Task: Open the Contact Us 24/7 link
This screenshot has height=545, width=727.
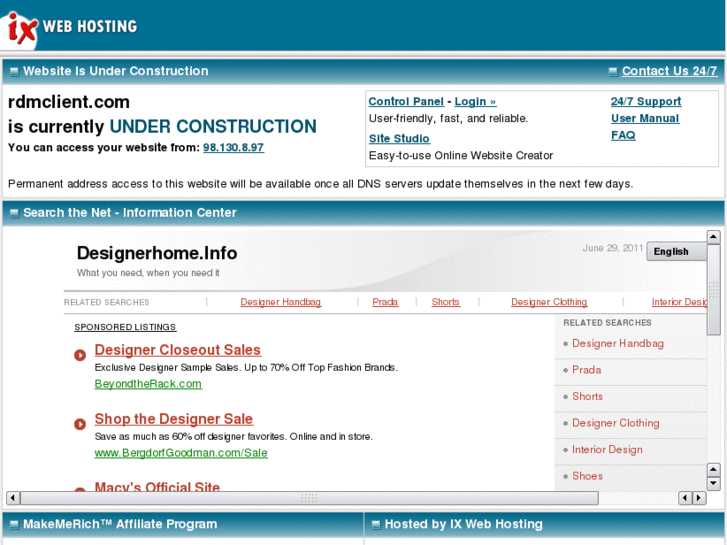Action: (670, 71)
